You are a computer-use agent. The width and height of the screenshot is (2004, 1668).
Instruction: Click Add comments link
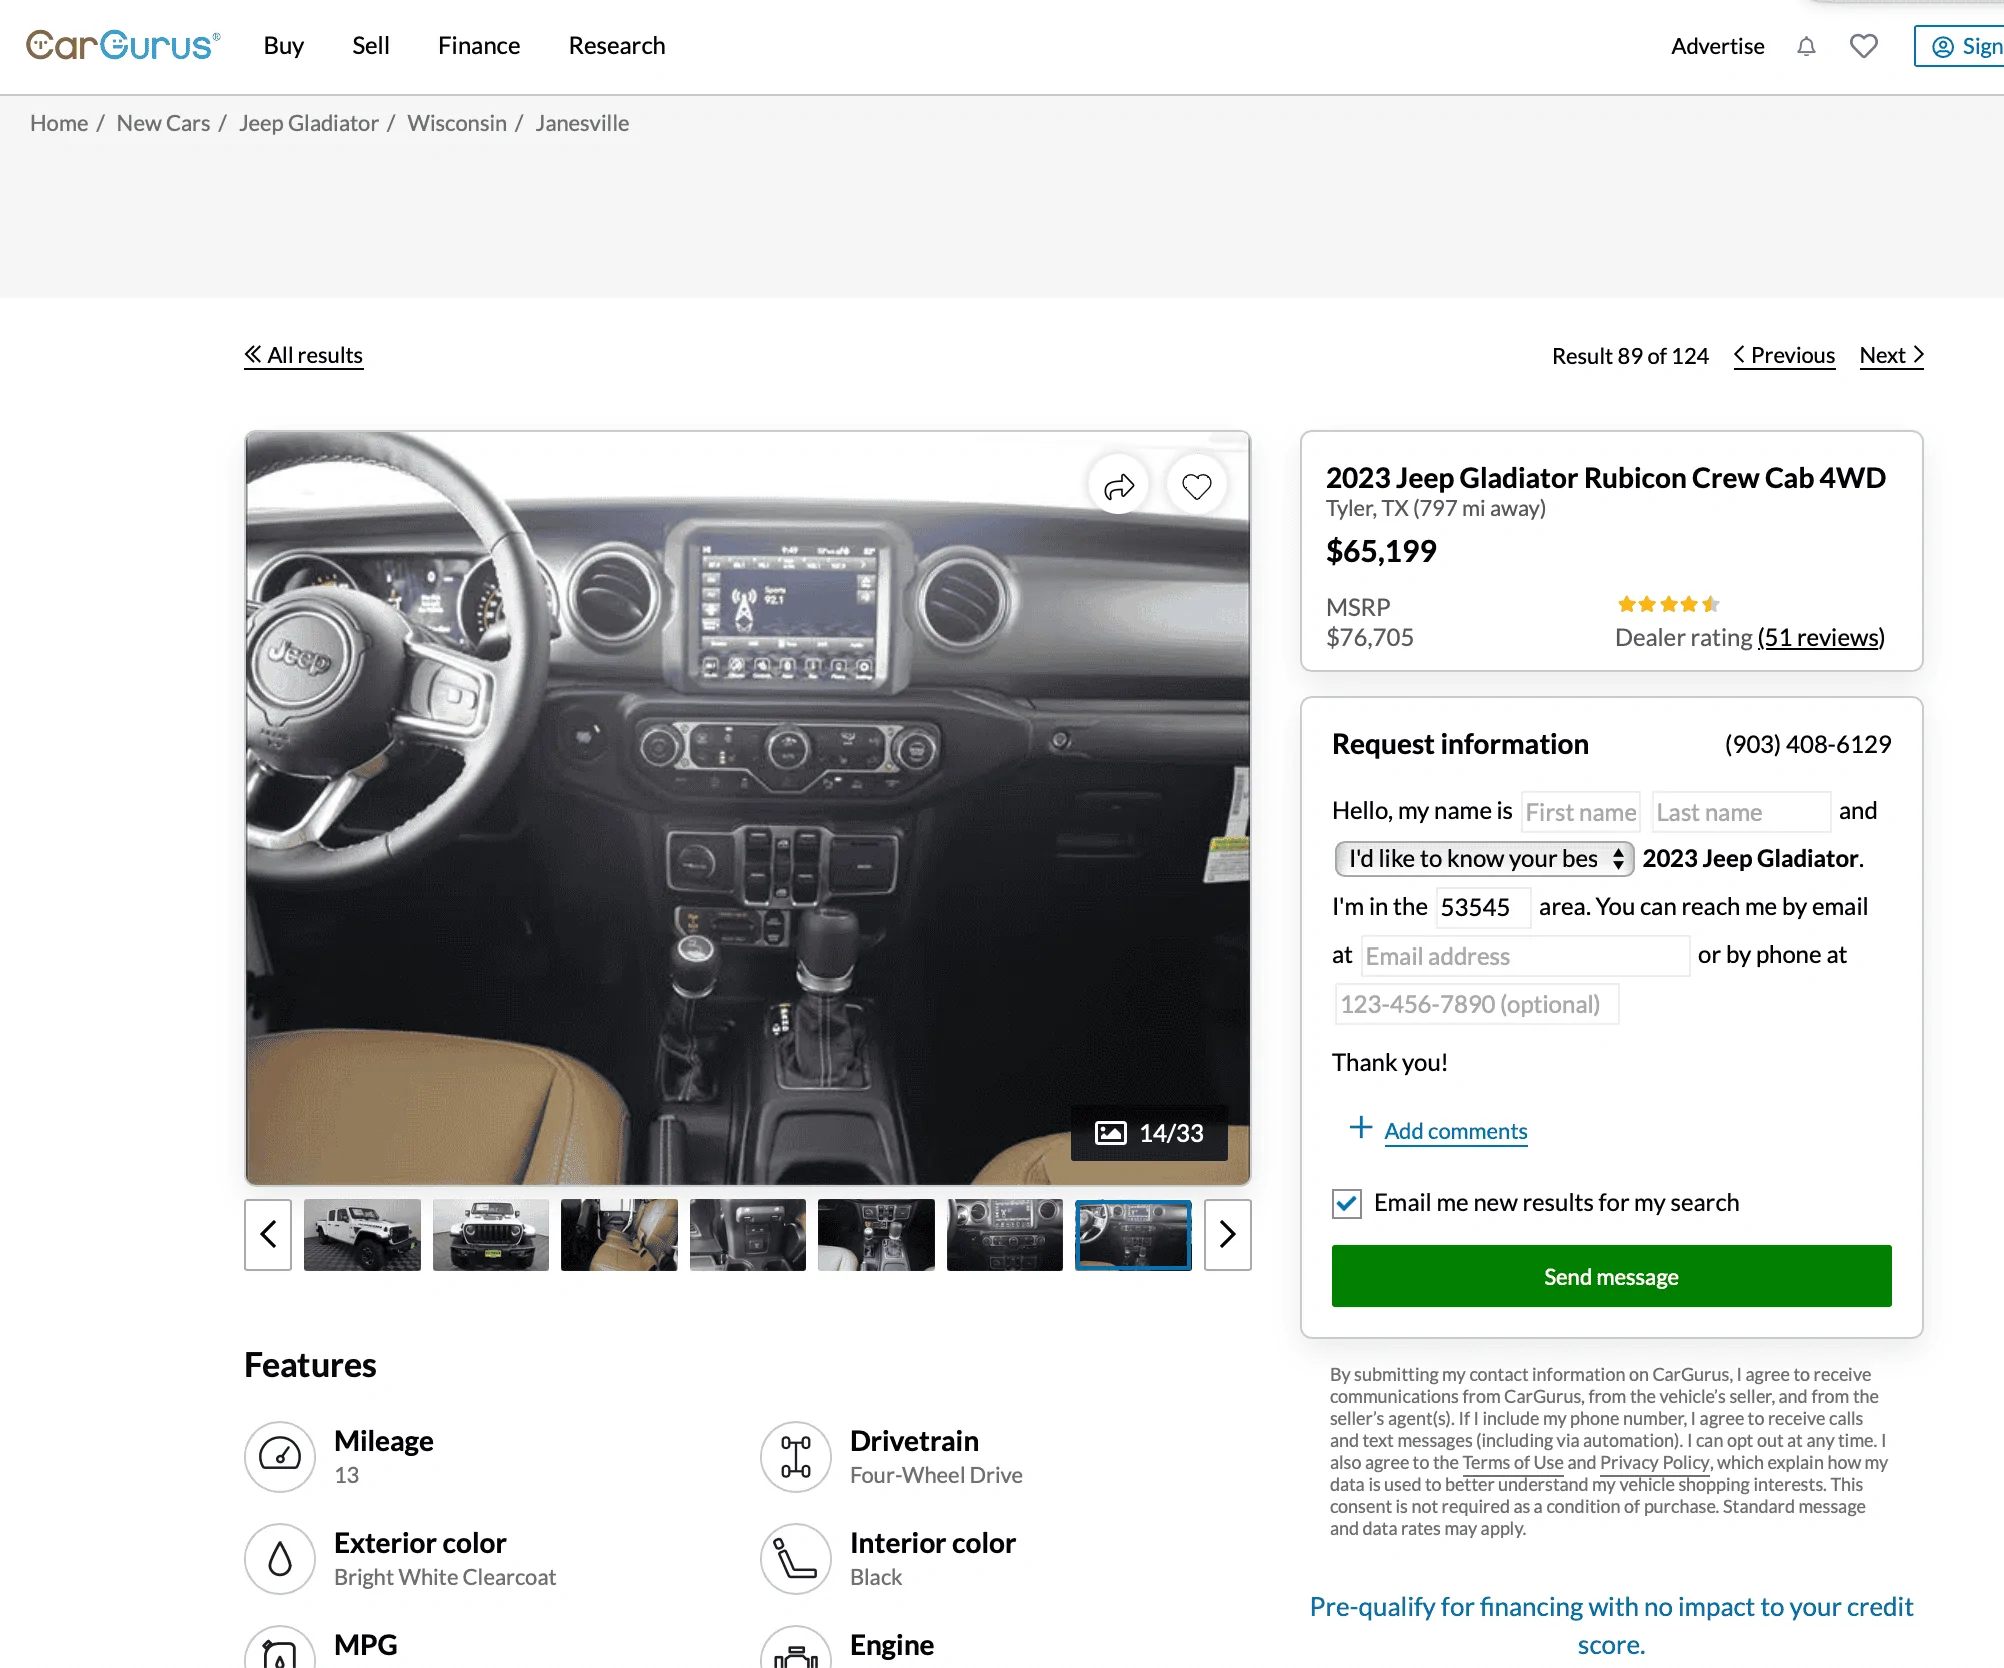(x=1456, y=1131)
